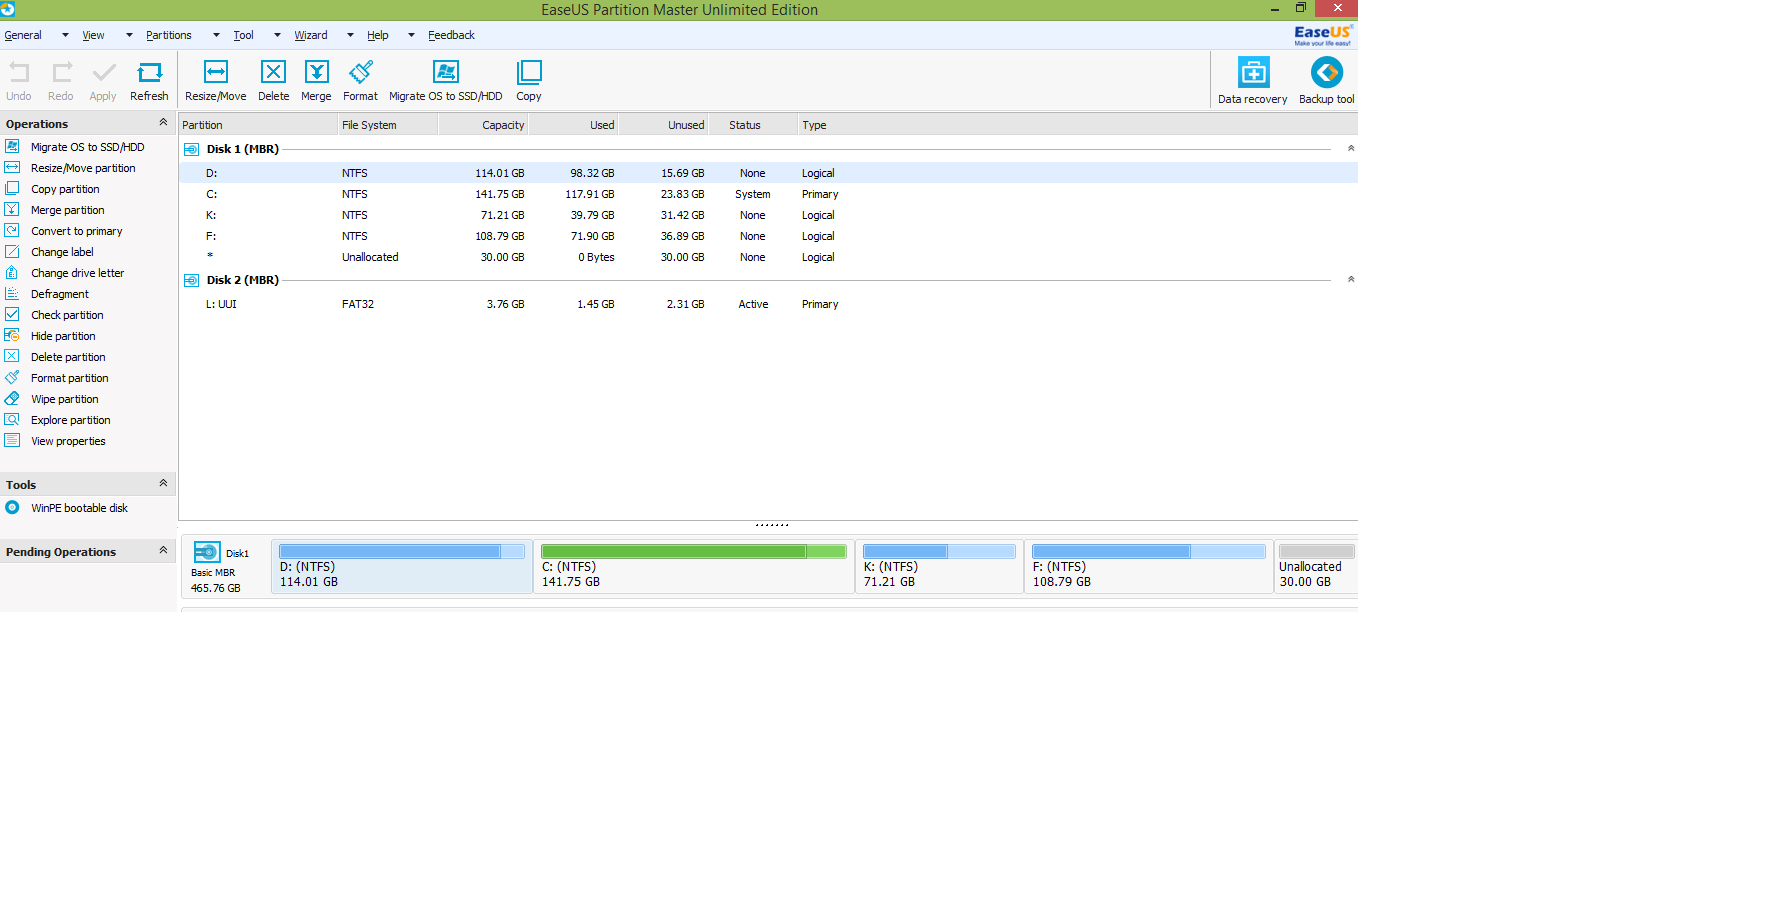Click the Delete toolbar icon
The width and height of the screenshot is (1772, 912).
[x=273, y=72]
